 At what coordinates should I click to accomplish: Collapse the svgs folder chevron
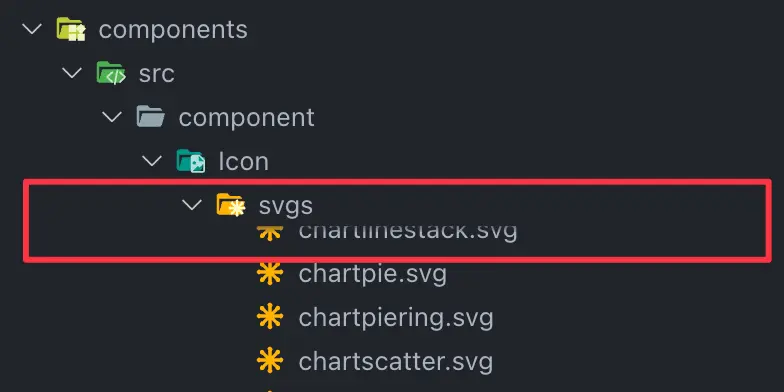192,204
